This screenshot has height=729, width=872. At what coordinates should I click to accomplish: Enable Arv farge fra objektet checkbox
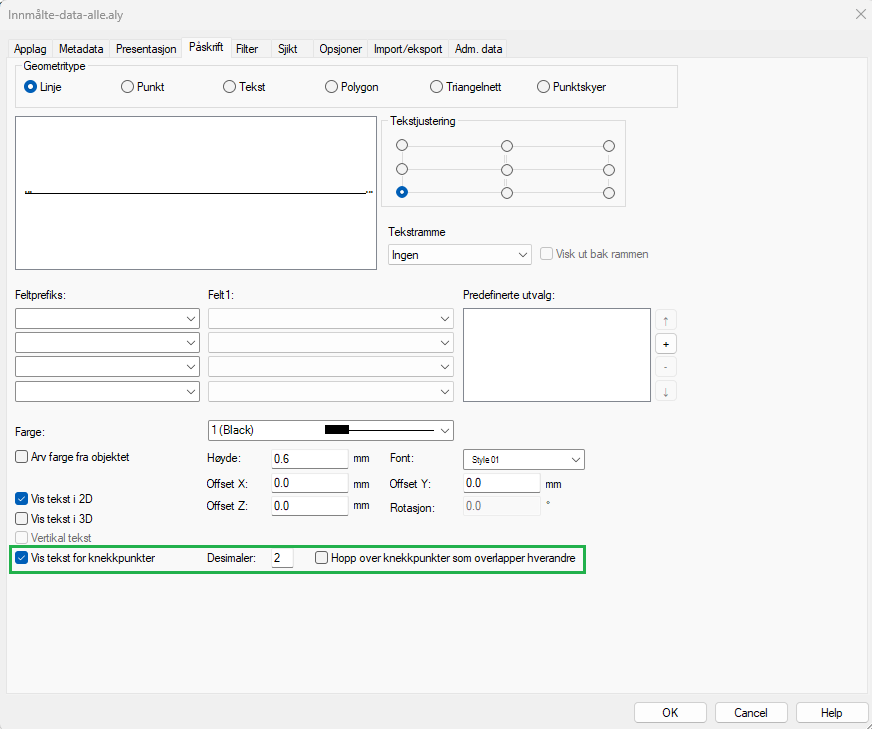coord(22,457)
